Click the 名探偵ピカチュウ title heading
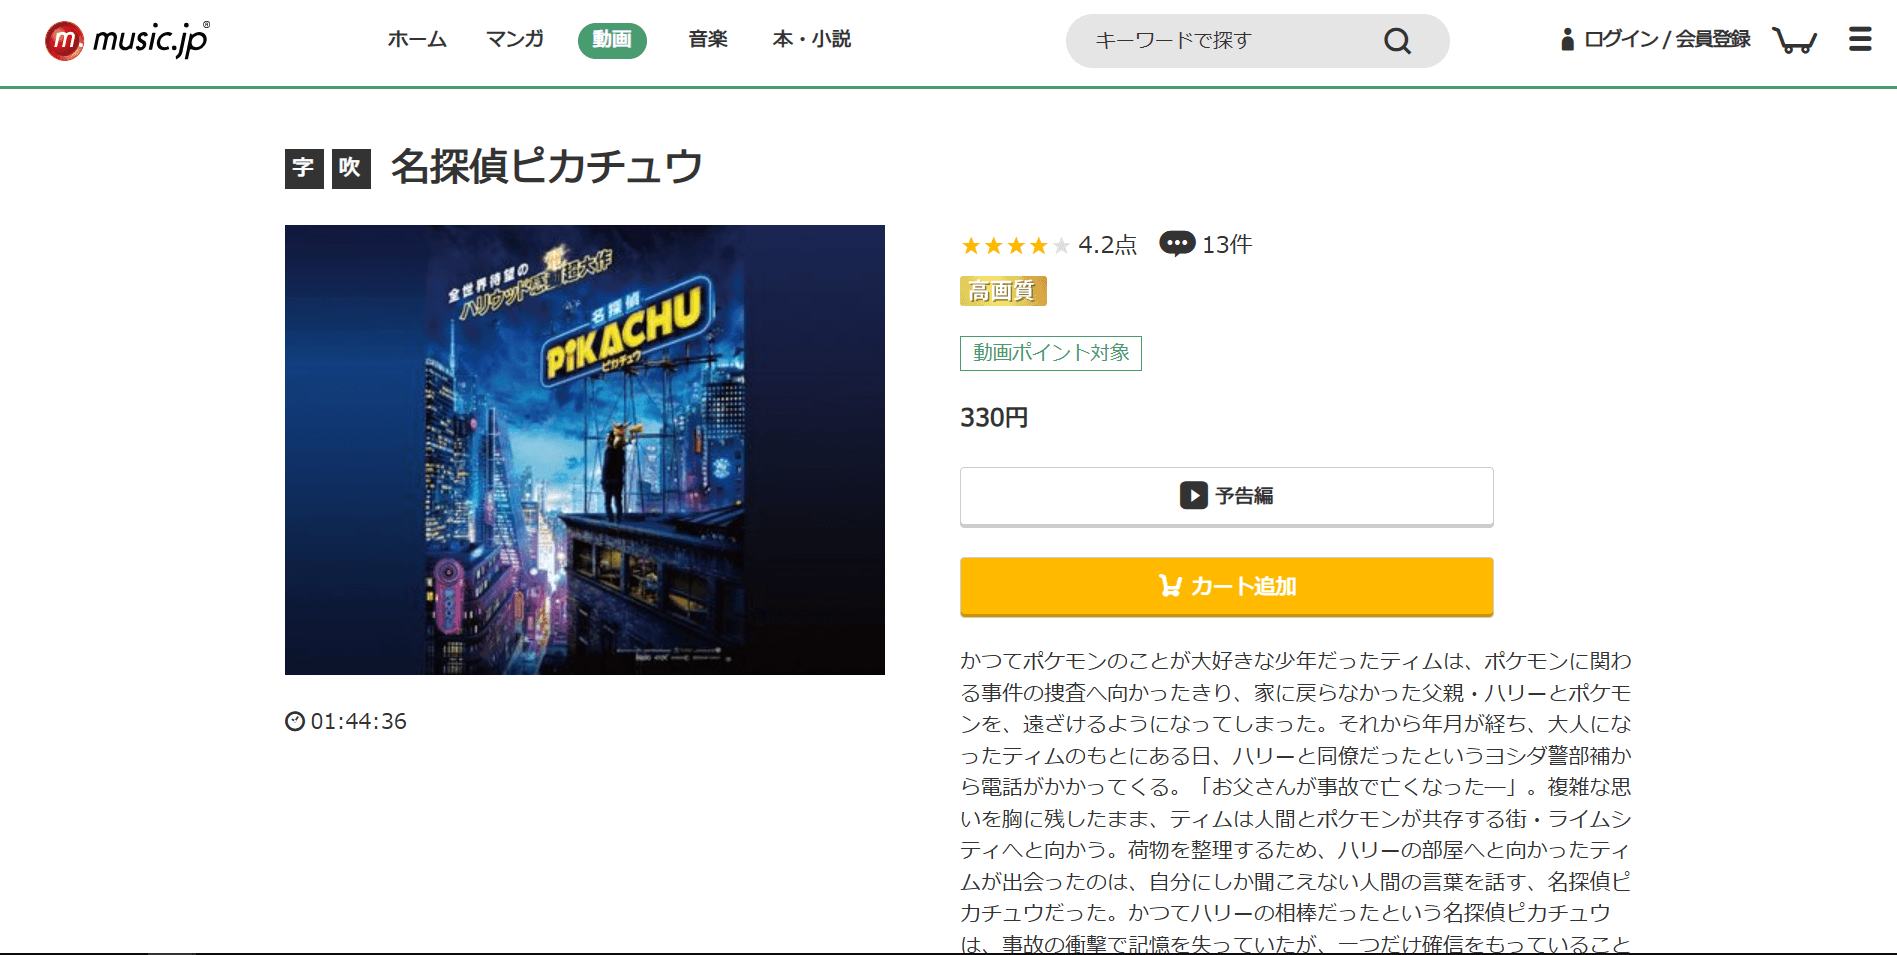Viewport: 1897px width, 955px height. click(547, 167)
